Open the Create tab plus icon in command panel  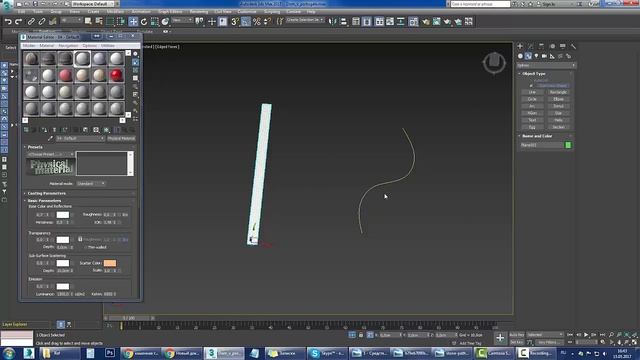point(520,46)
